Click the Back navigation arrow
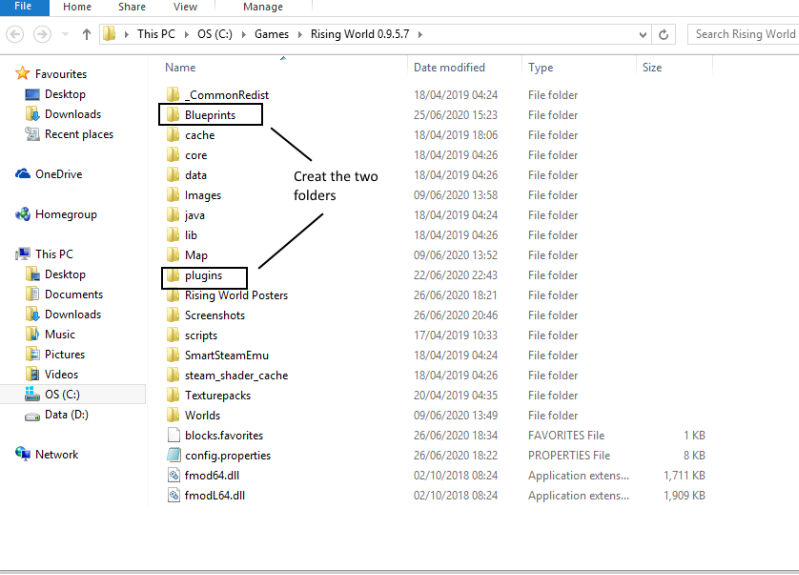Image resolution: width=799 pixels, height=575 pixels. point(15,34)
